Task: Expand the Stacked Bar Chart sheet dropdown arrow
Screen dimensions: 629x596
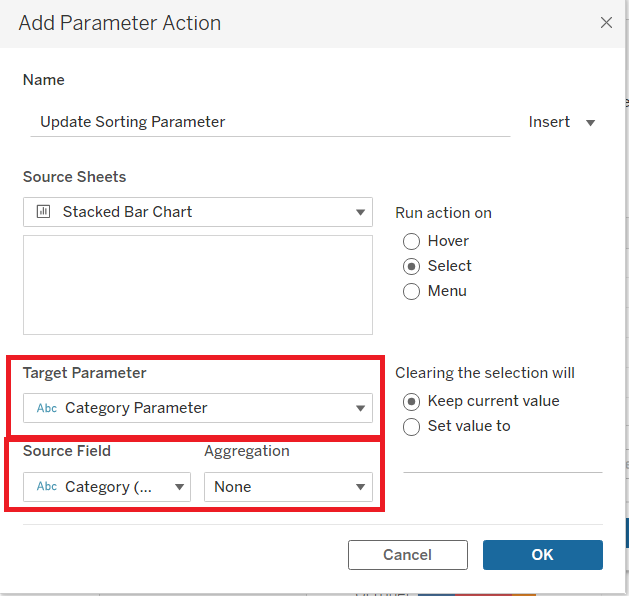Action: click(360, 212)
